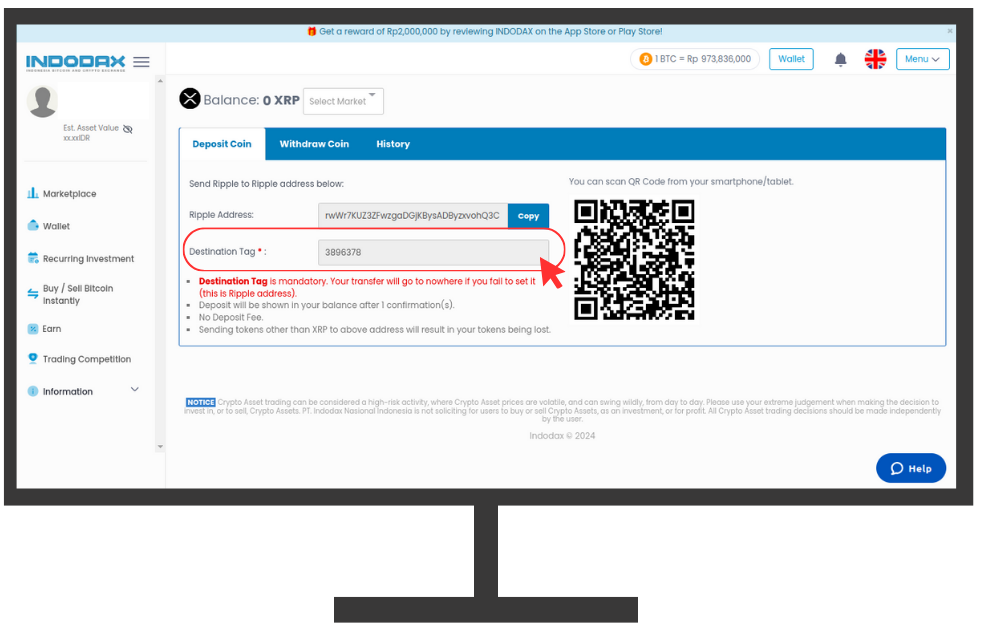The height and width of the screenshot is (626, 982).
Task: Click the deposit QR code
Action: 634,260
